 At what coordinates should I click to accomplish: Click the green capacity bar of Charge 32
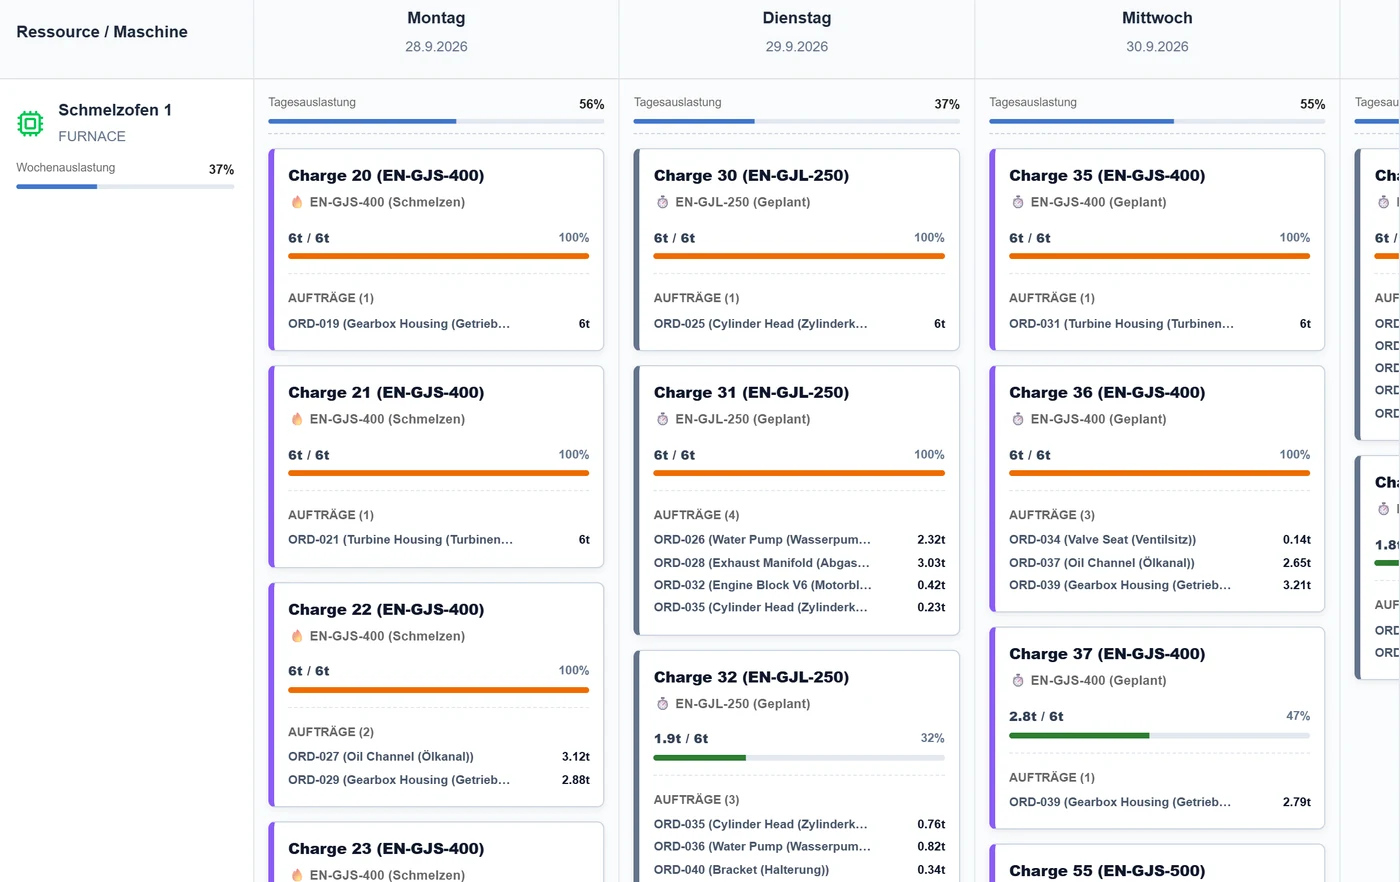pyautogui.click(x=799, y=758)
